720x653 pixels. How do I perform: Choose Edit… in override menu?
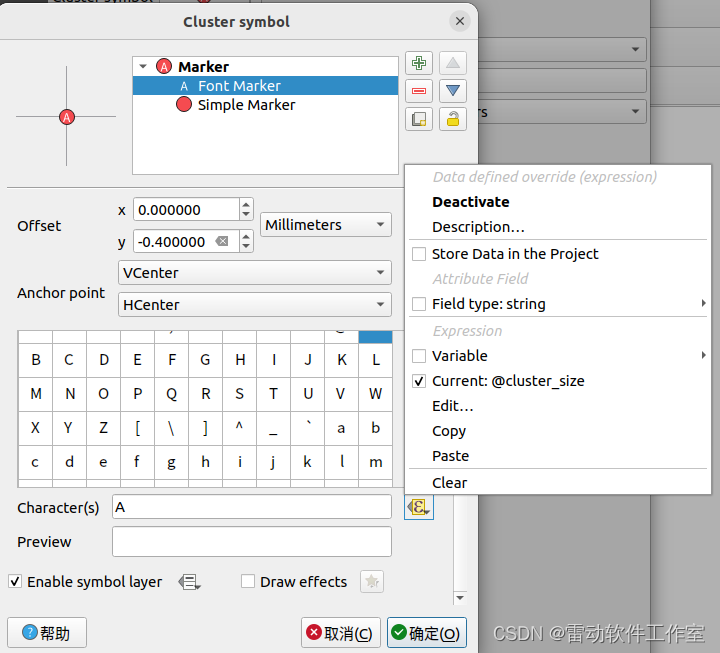452,406
